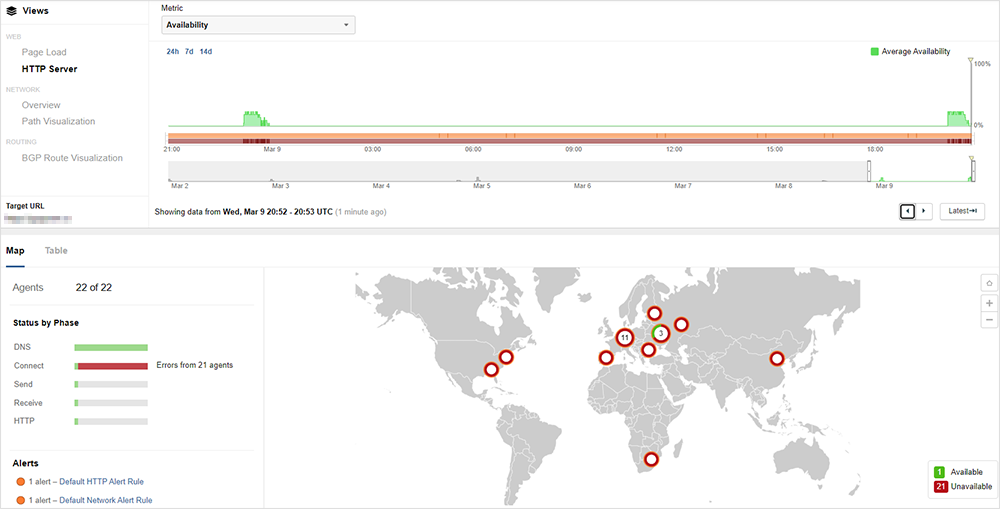This screenshot has height=509, width=1000.
Task: Zoom out of the map with minus
Action: click(989, 320)
